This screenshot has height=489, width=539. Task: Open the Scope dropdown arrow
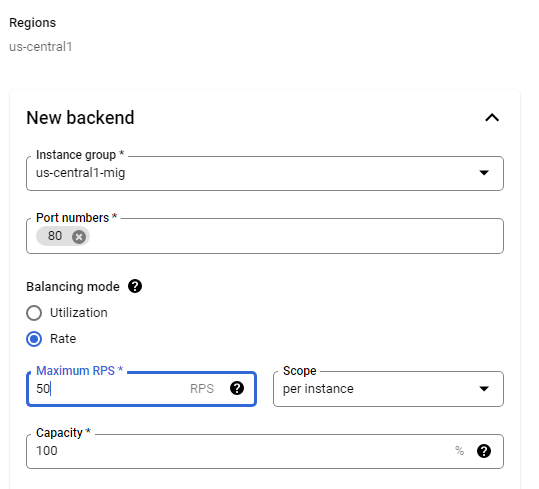pos(484,389)
